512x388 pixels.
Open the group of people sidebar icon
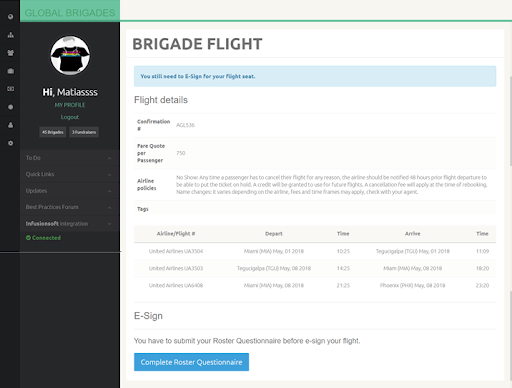pyautogui.click(x=11, y=53)
